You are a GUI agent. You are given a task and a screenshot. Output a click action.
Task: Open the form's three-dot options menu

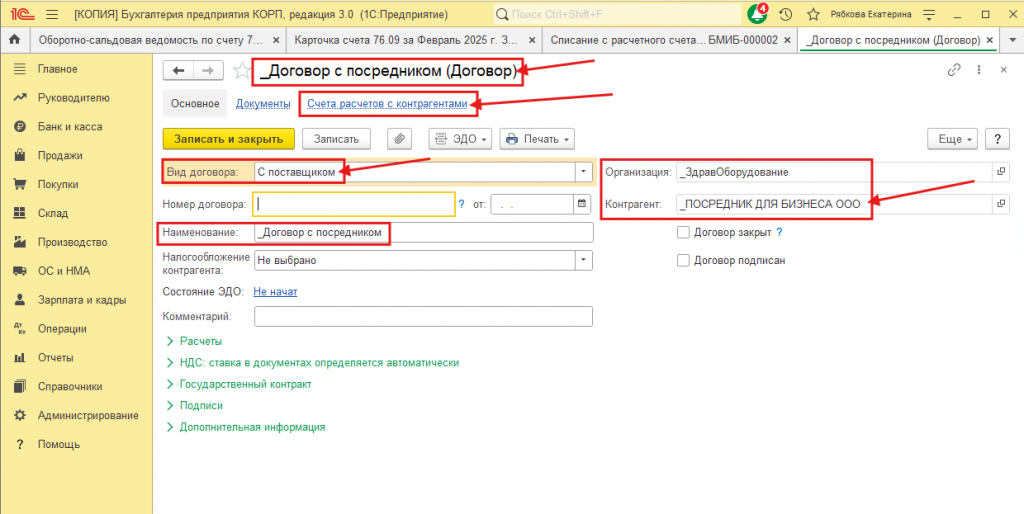[x=978, y=70]
